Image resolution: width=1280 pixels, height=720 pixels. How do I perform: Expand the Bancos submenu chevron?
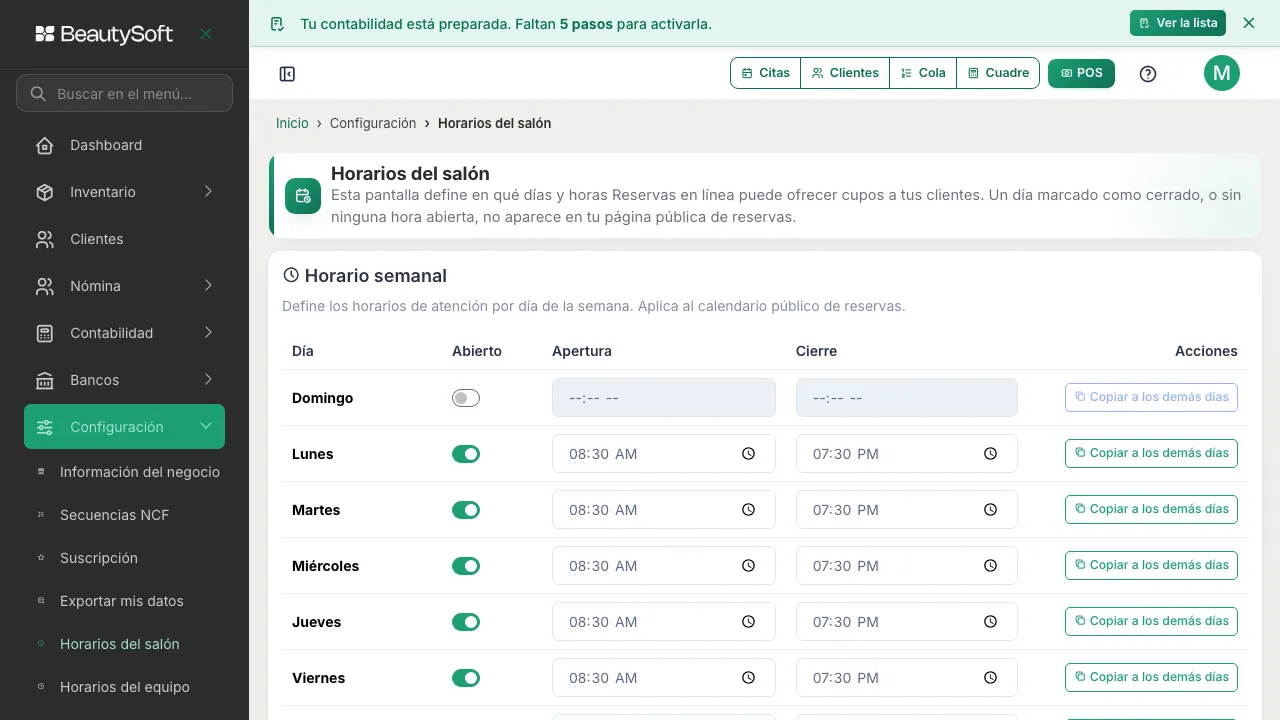(208, 380)
